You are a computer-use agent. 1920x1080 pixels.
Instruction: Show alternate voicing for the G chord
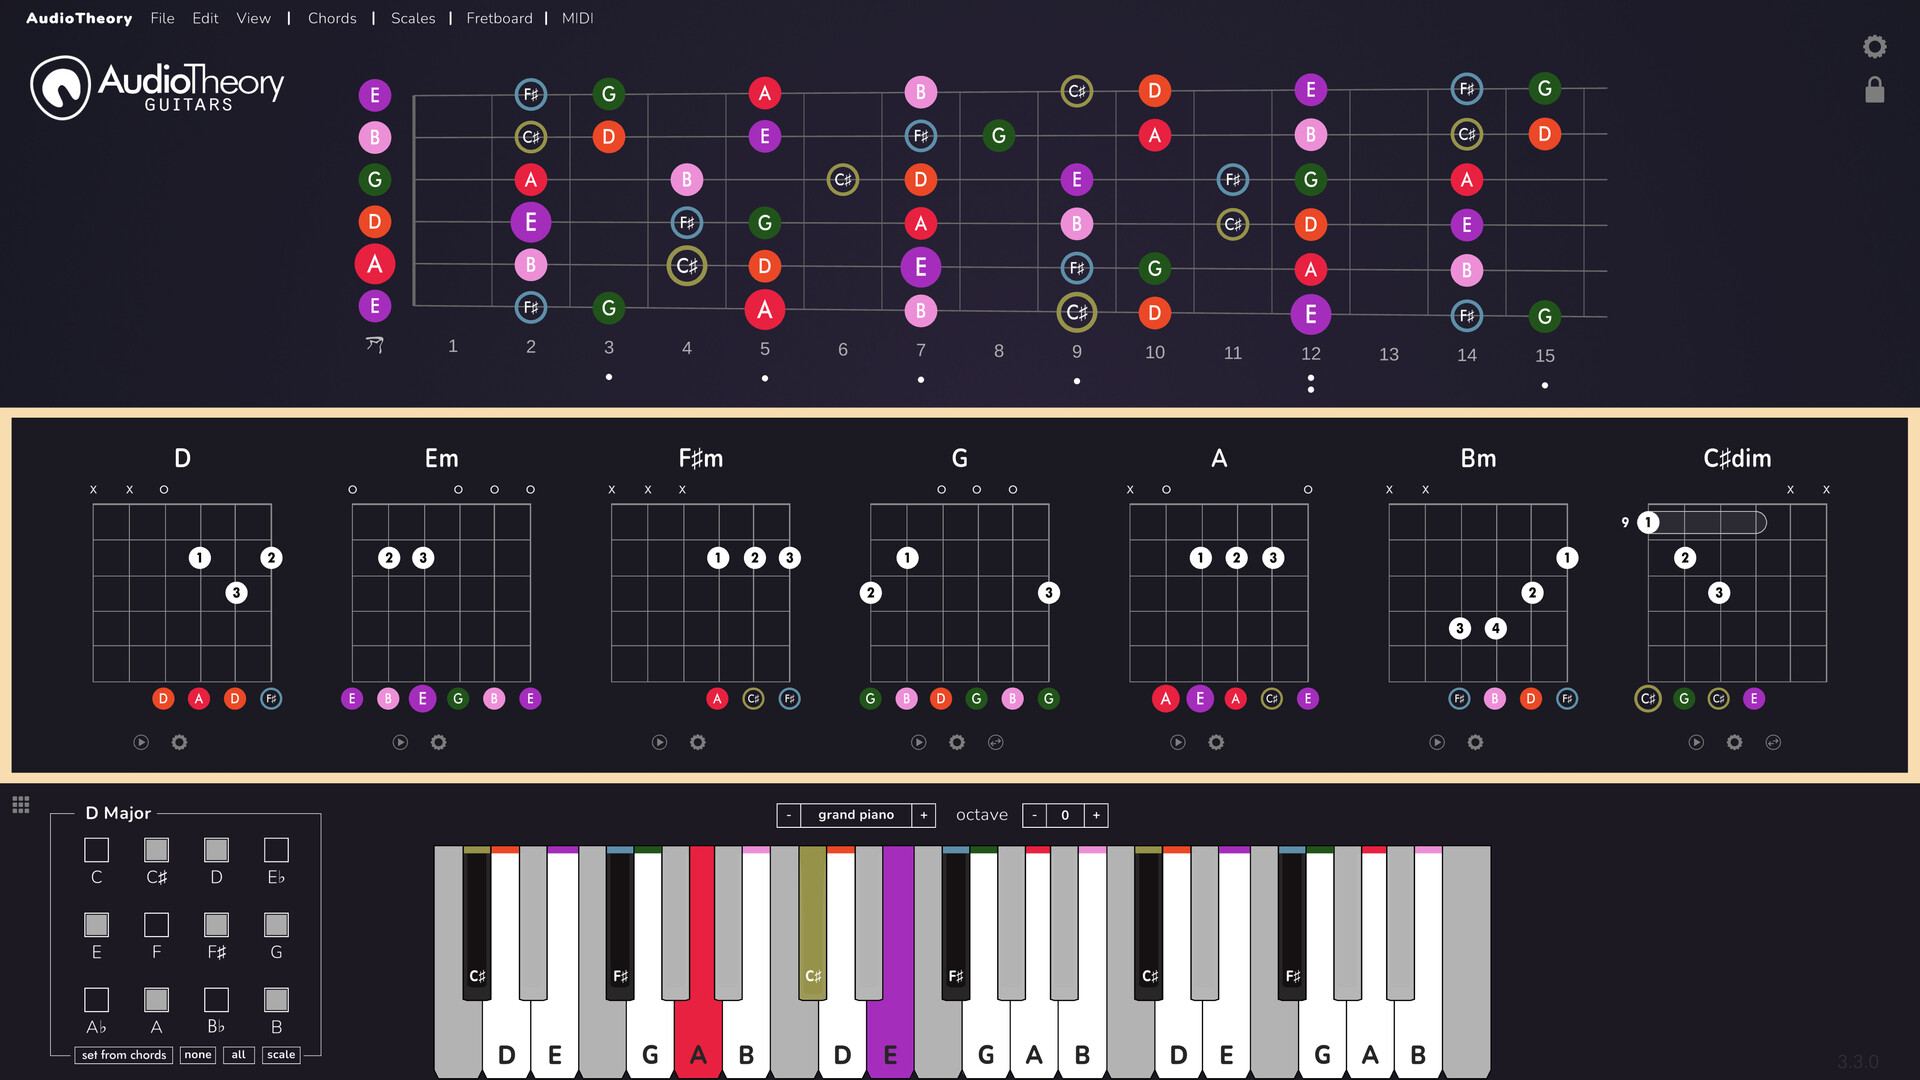point(996,742)
